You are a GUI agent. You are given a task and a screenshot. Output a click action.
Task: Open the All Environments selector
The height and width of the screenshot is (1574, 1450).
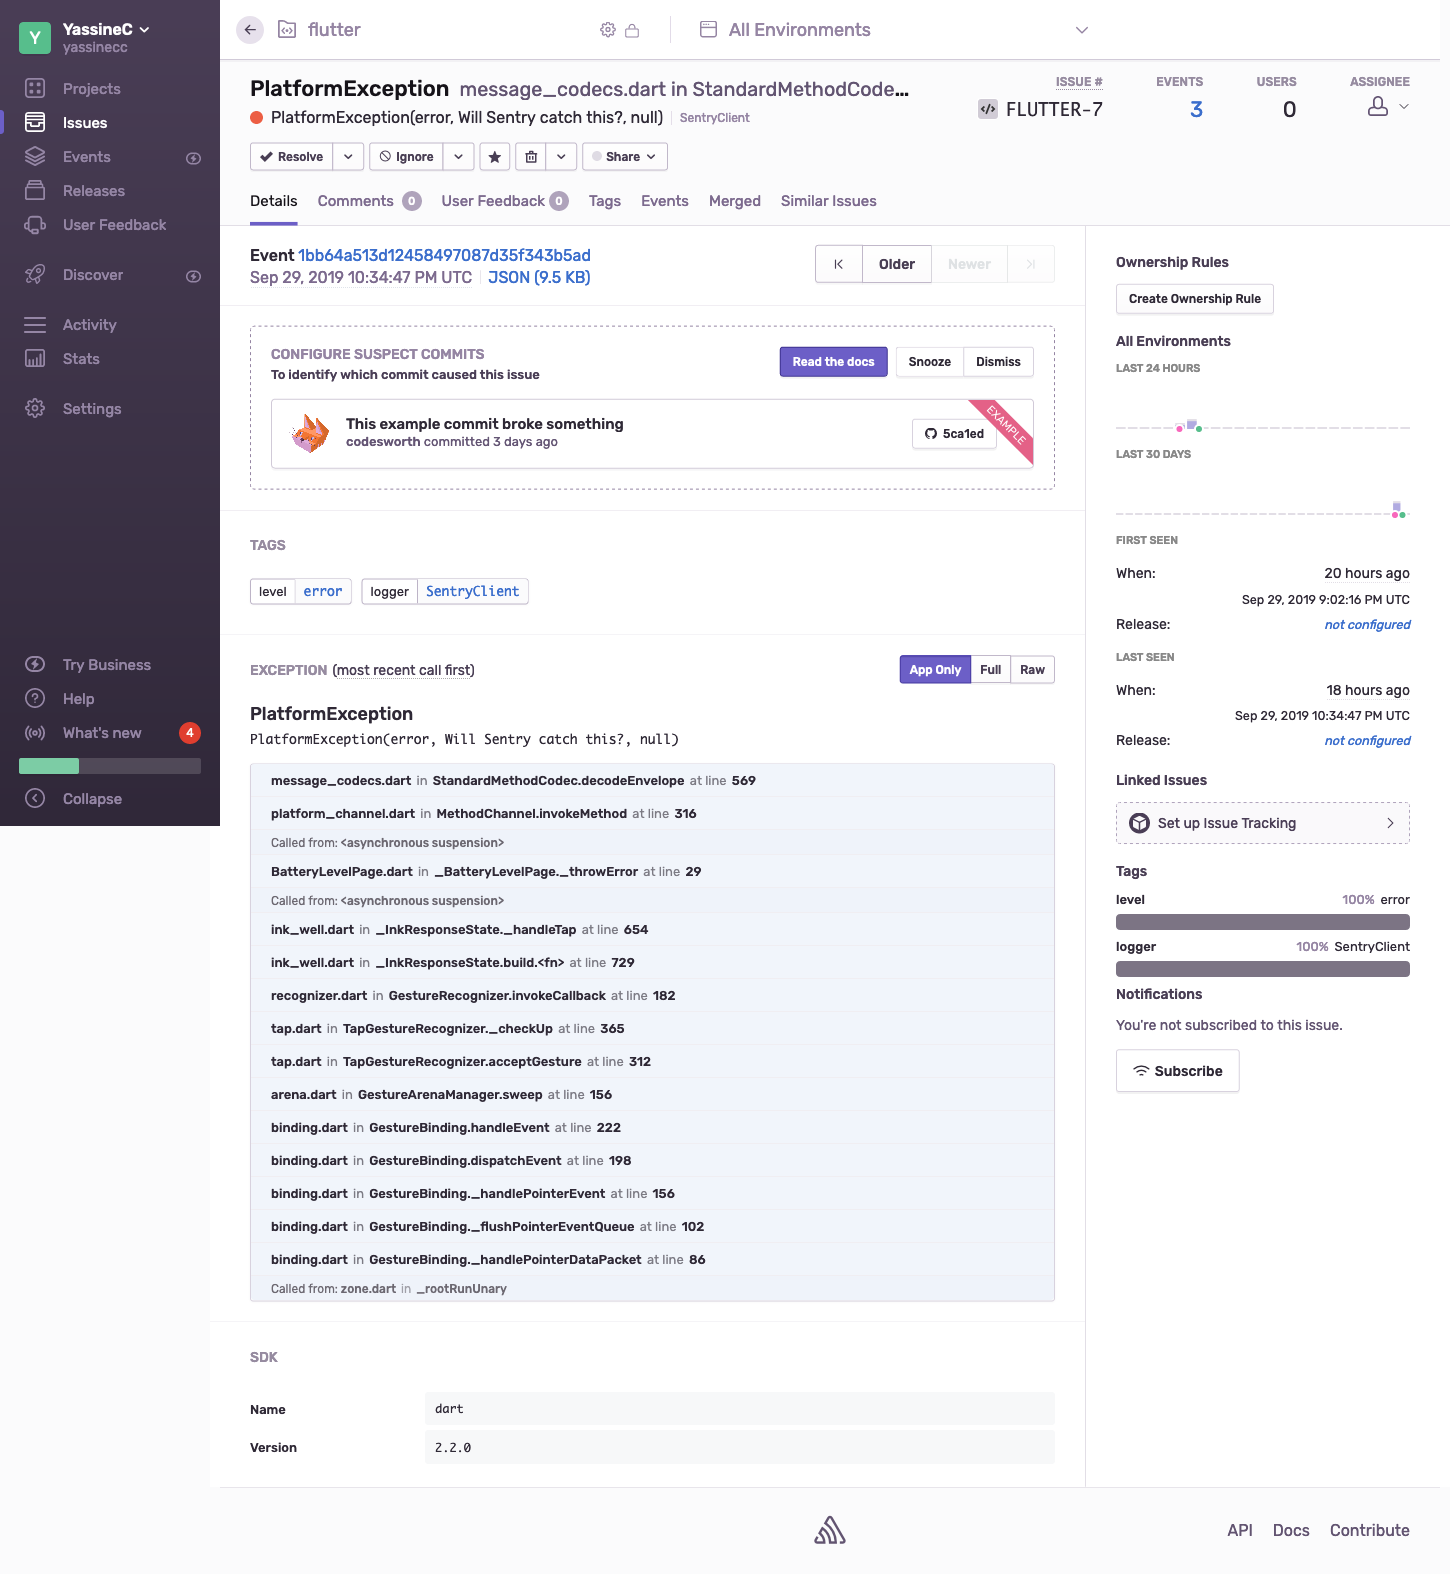click(x=894, y=30)
